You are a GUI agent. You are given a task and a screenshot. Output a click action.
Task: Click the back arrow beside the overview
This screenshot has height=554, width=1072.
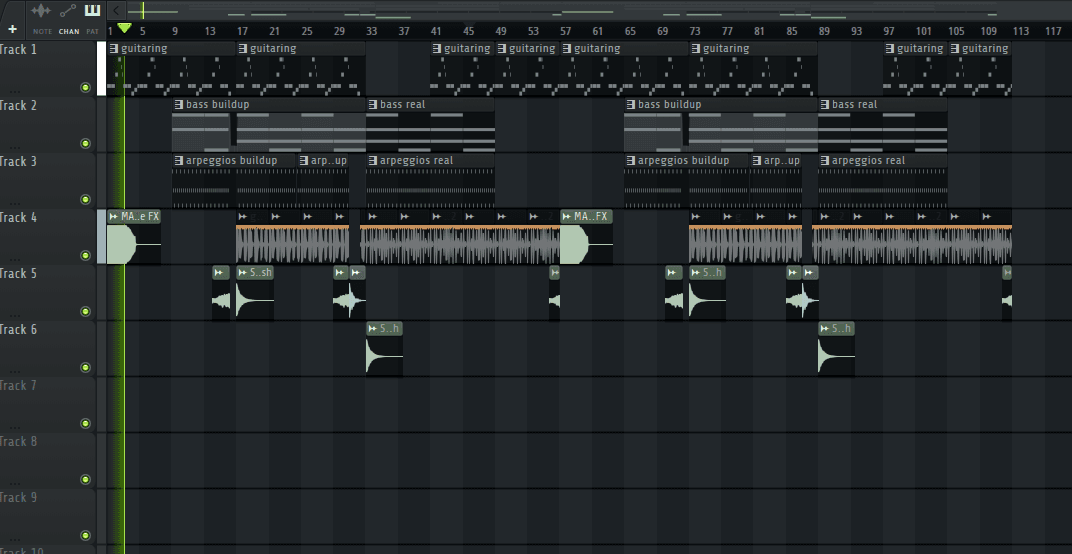116,11
